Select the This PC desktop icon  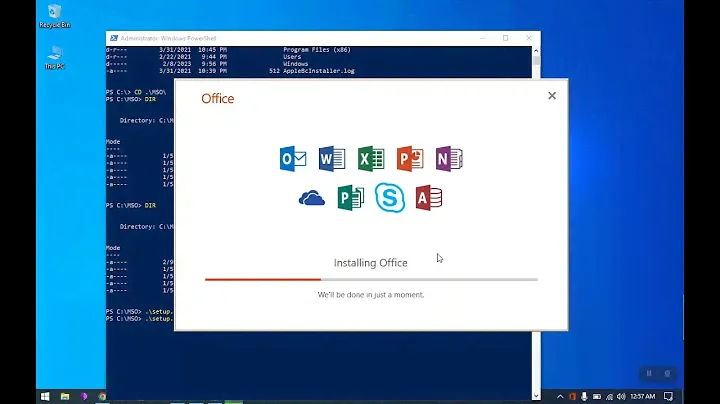tap(53, 56)
